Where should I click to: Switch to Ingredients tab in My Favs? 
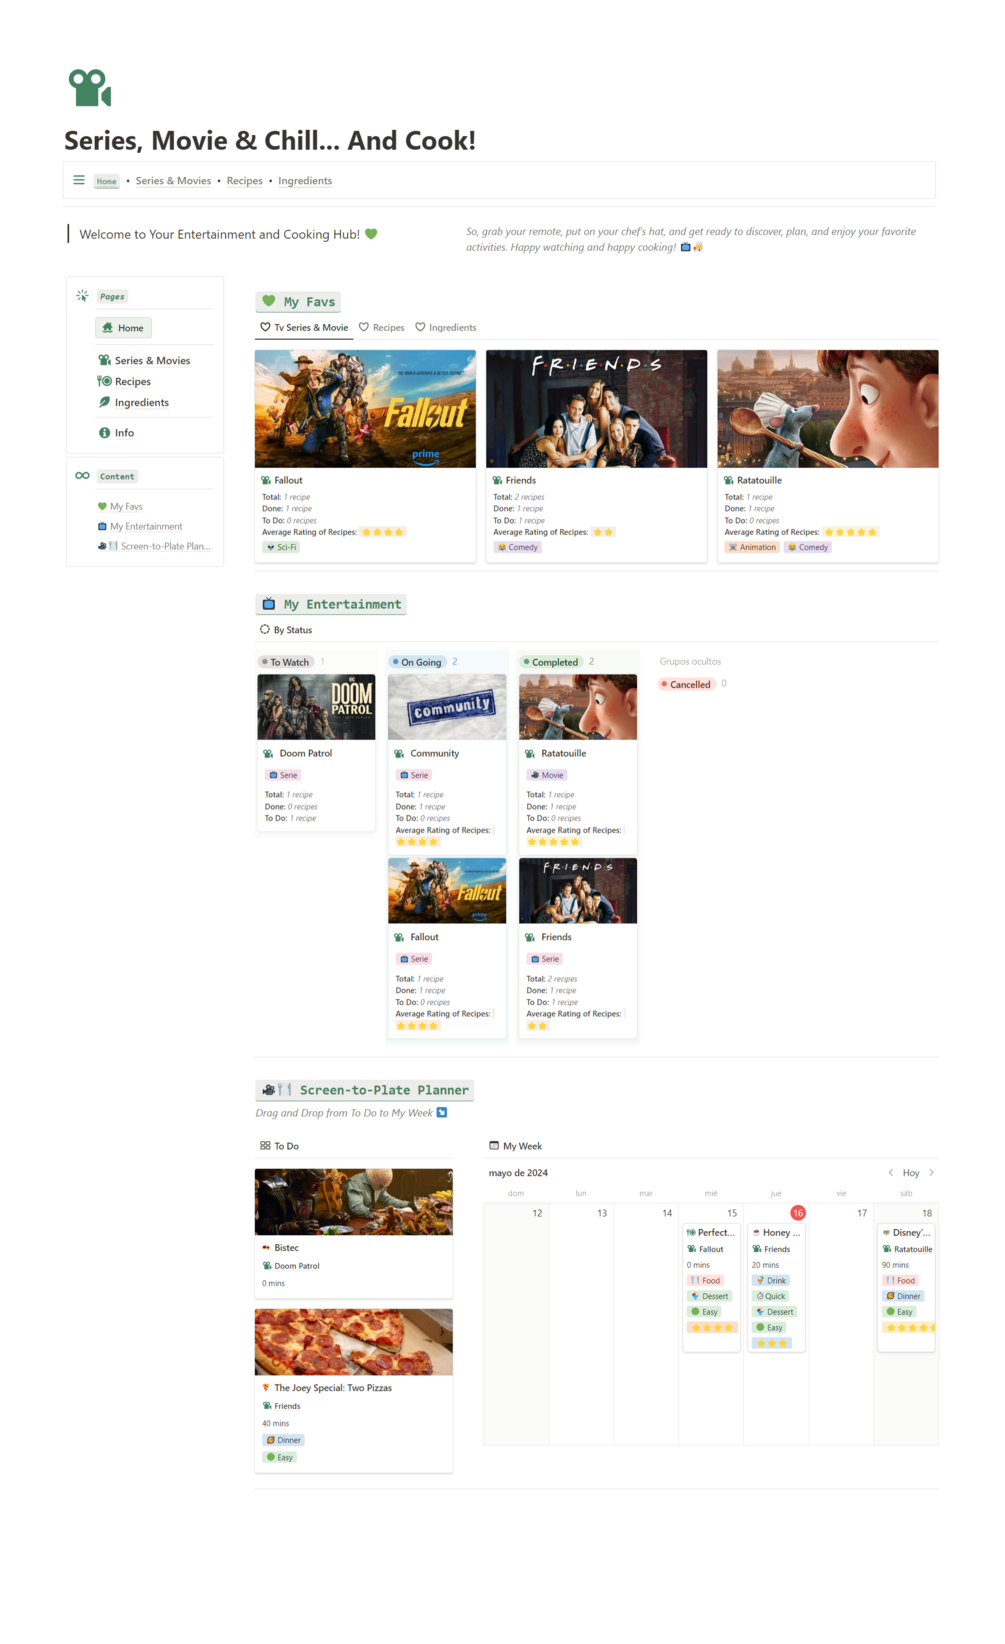(x=446, y=328)
